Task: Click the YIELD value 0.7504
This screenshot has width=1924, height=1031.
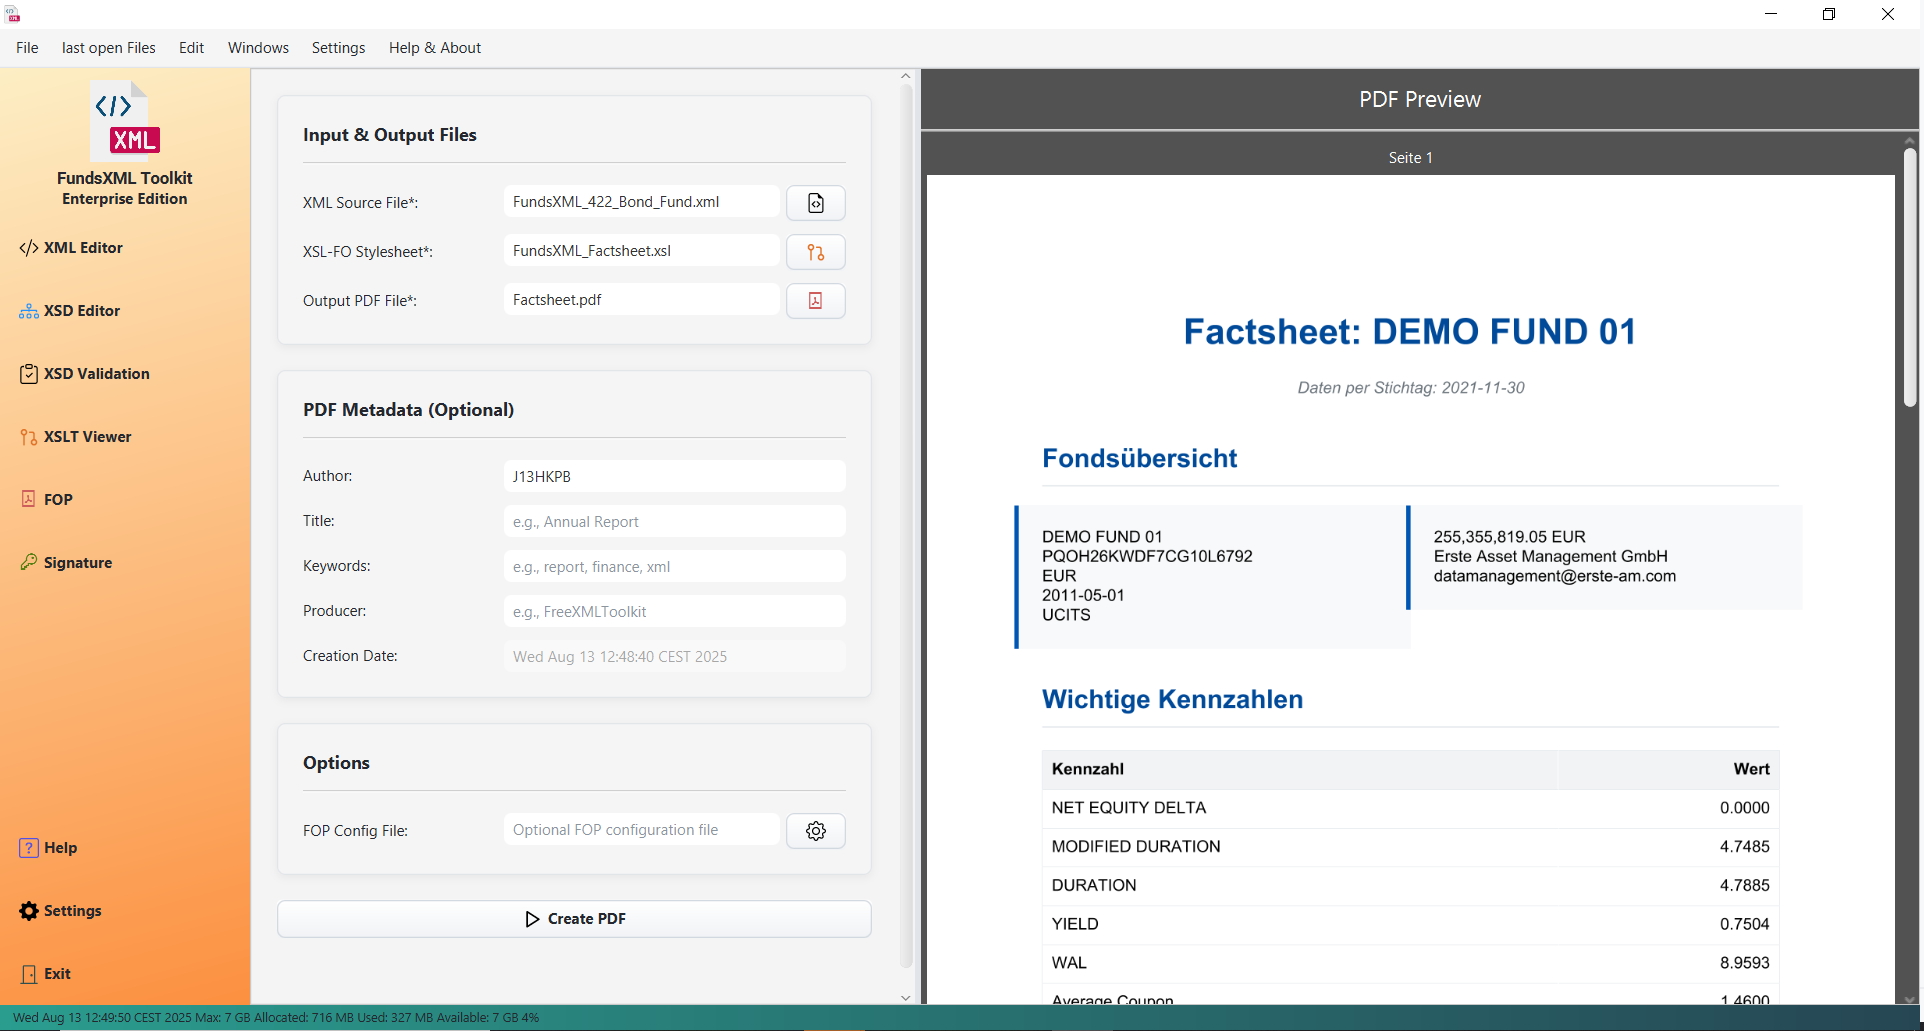Action: click(1744, 924)
